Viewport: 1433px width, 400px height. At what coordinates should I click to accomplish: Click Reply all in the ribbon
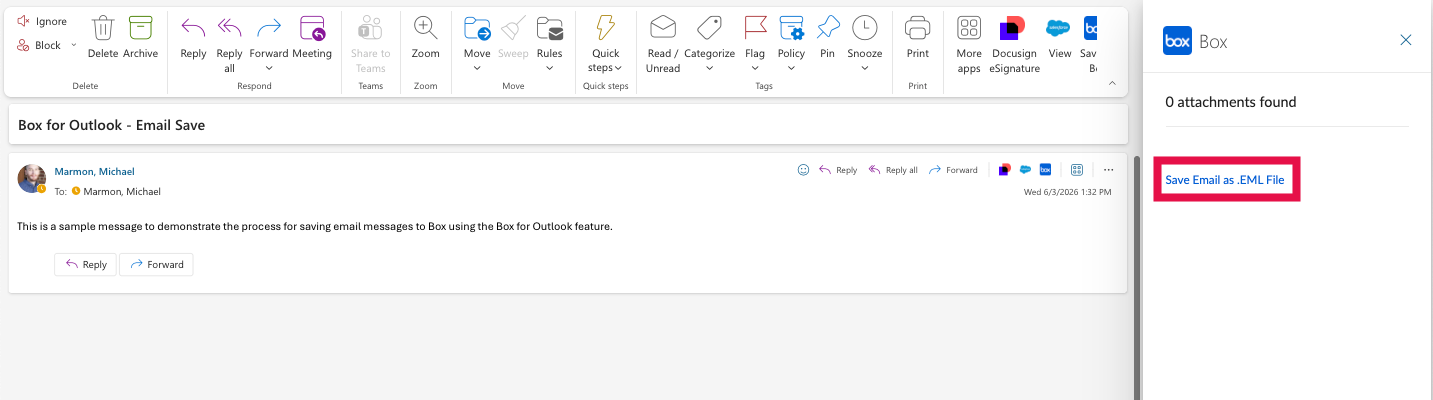point(229,45)
